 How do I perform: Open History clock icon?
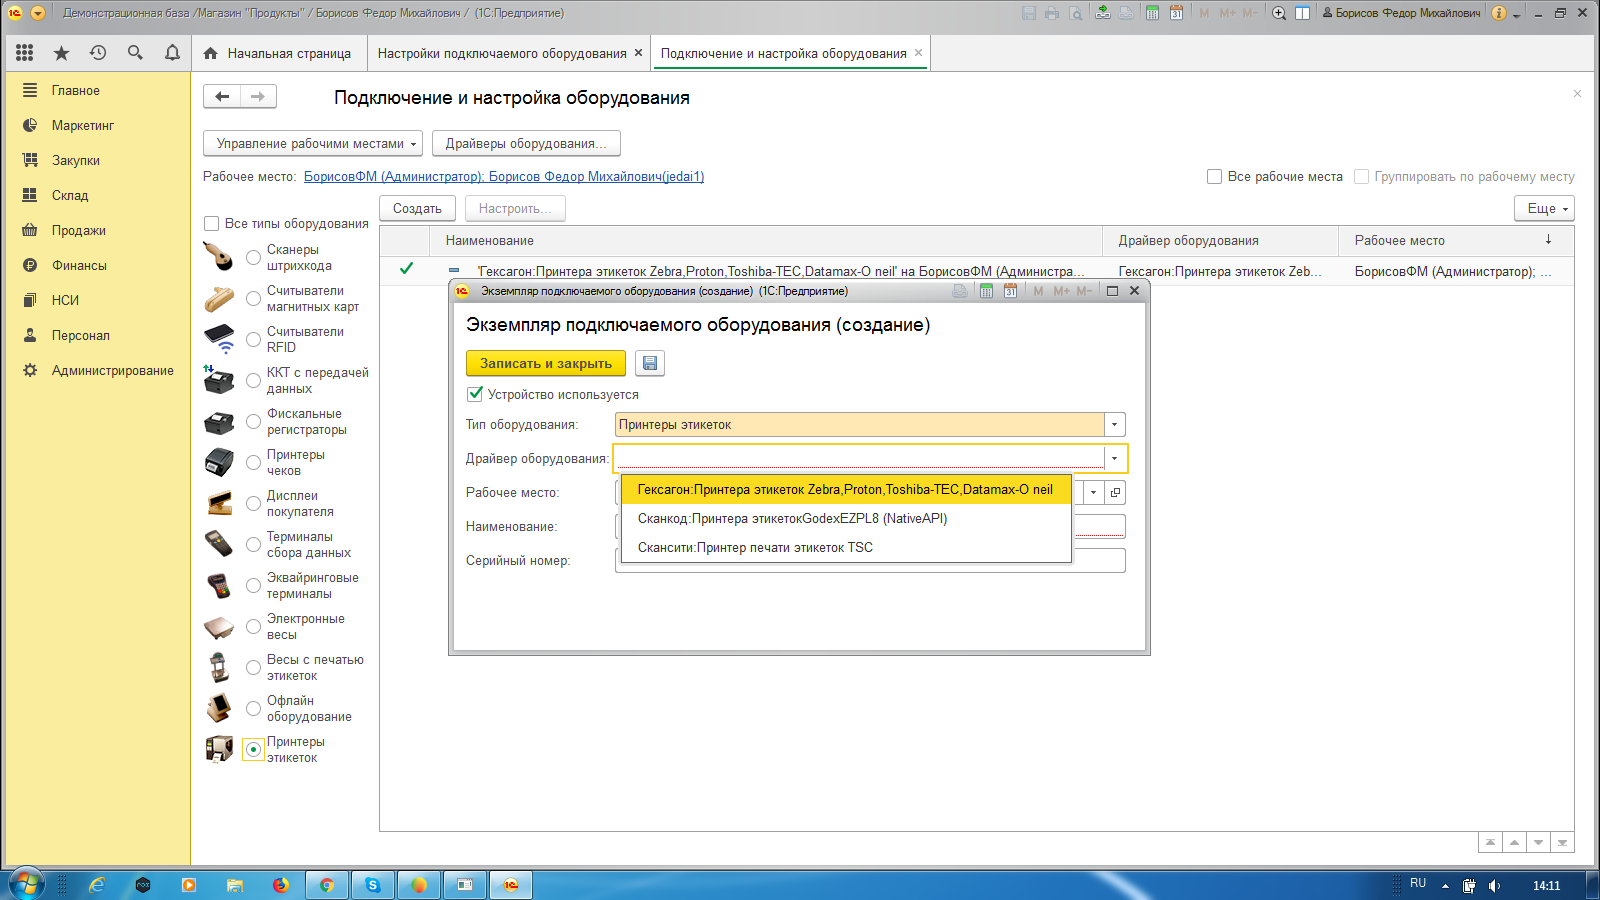click(98, 53)
